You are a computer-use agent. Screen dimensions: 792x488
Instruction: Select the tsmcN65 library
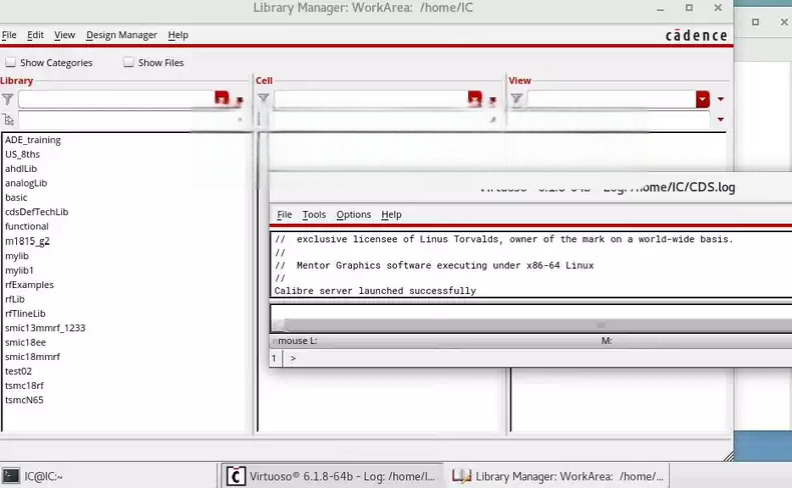click(x=24, y=400)
